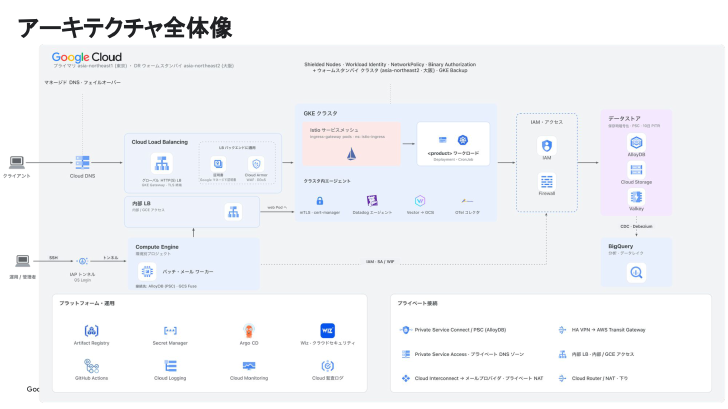Click the Private Service Access icon
Screen dimensions: 728x409
406,354
